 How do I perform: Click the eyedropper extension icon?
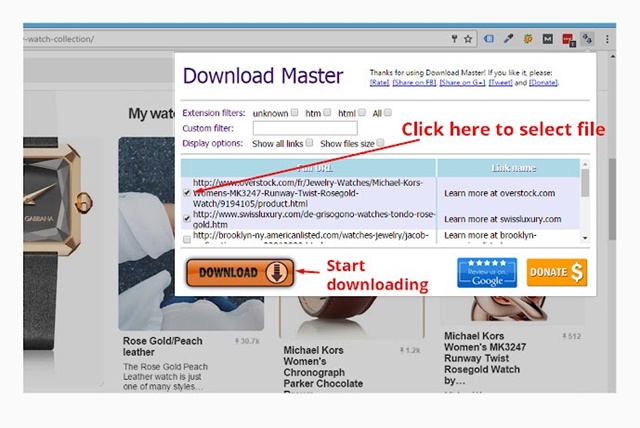coord(508,39)
